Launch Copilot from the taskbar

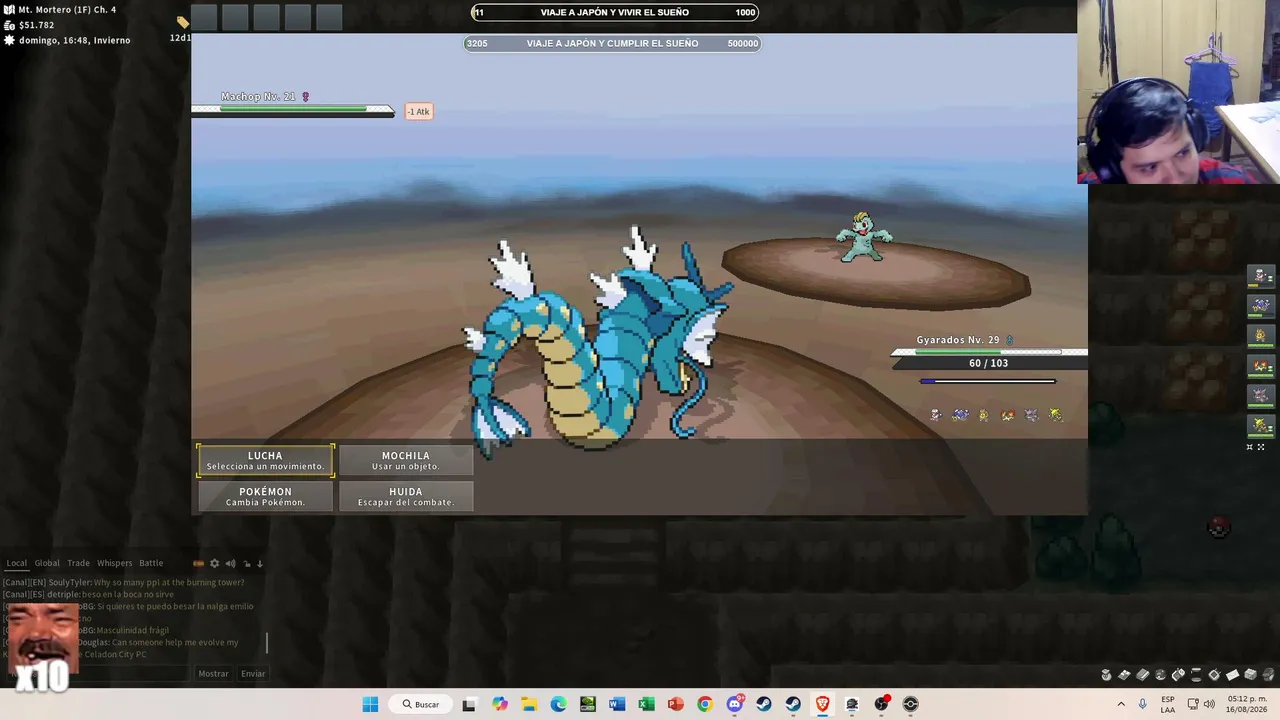click(x=499, y=704)
